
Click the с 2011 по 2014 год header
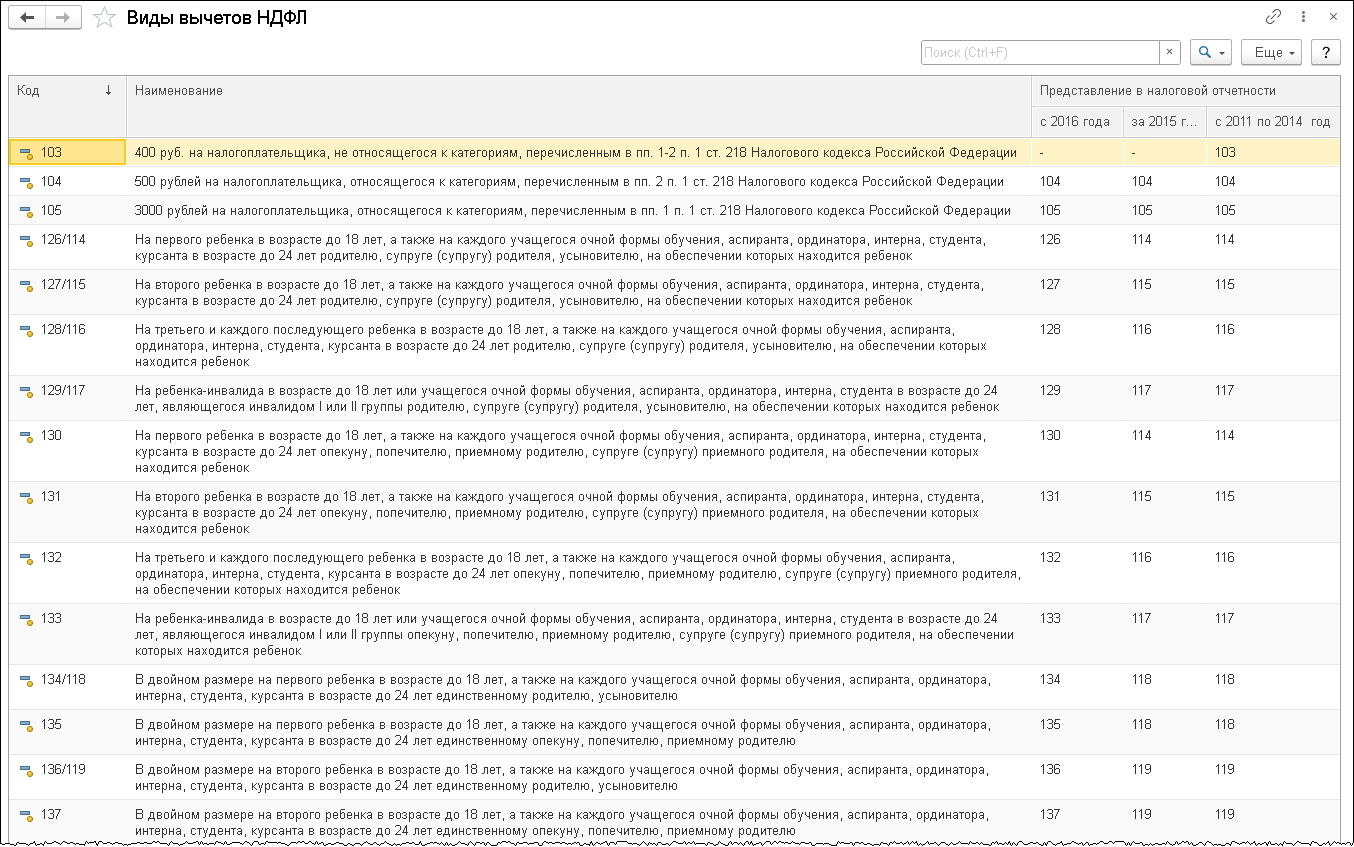[1273, 121]
